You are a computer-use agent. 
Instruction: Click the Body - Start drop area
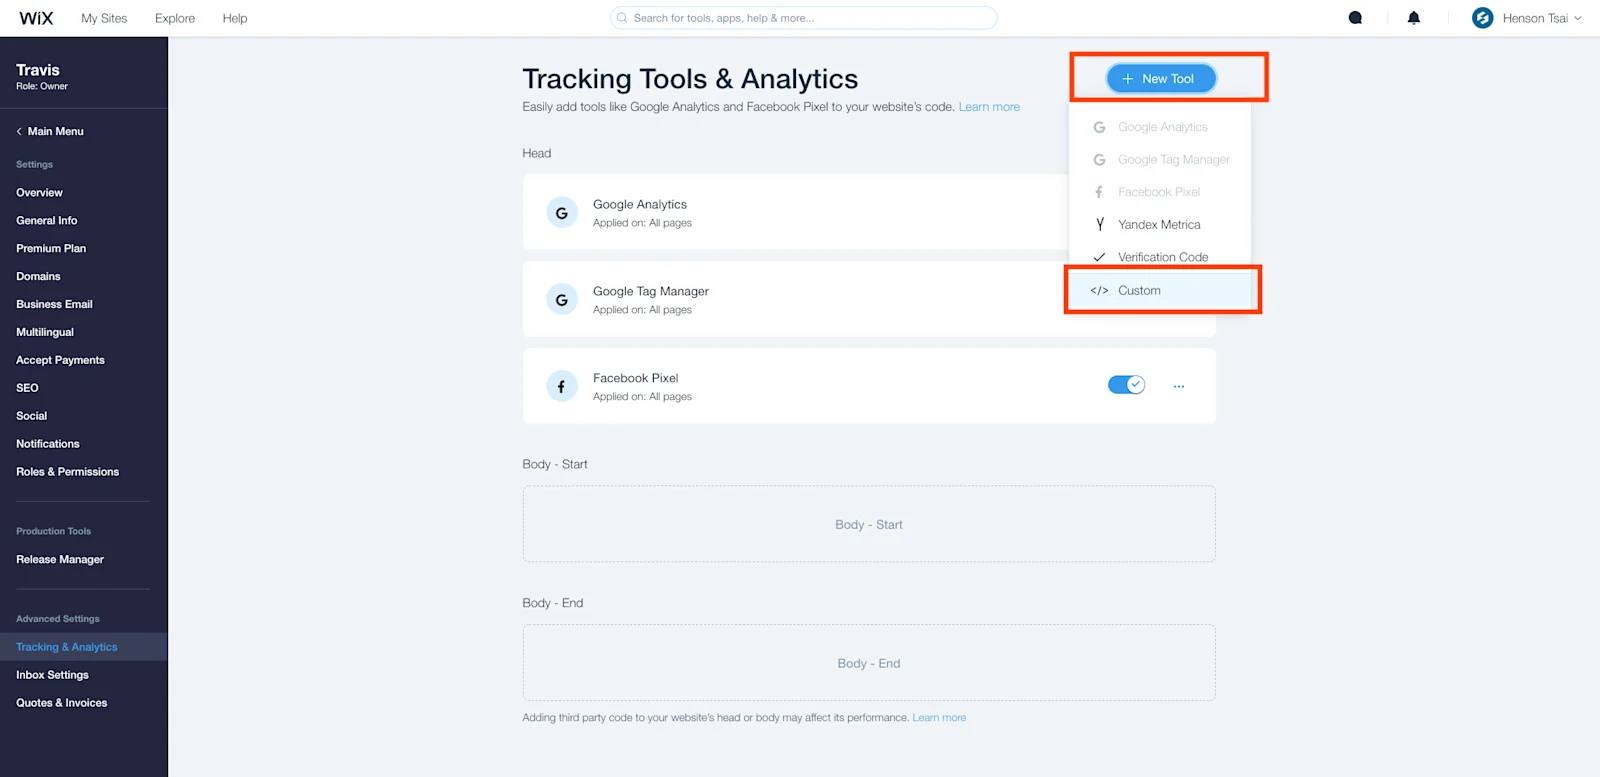(x=869, y=525)
